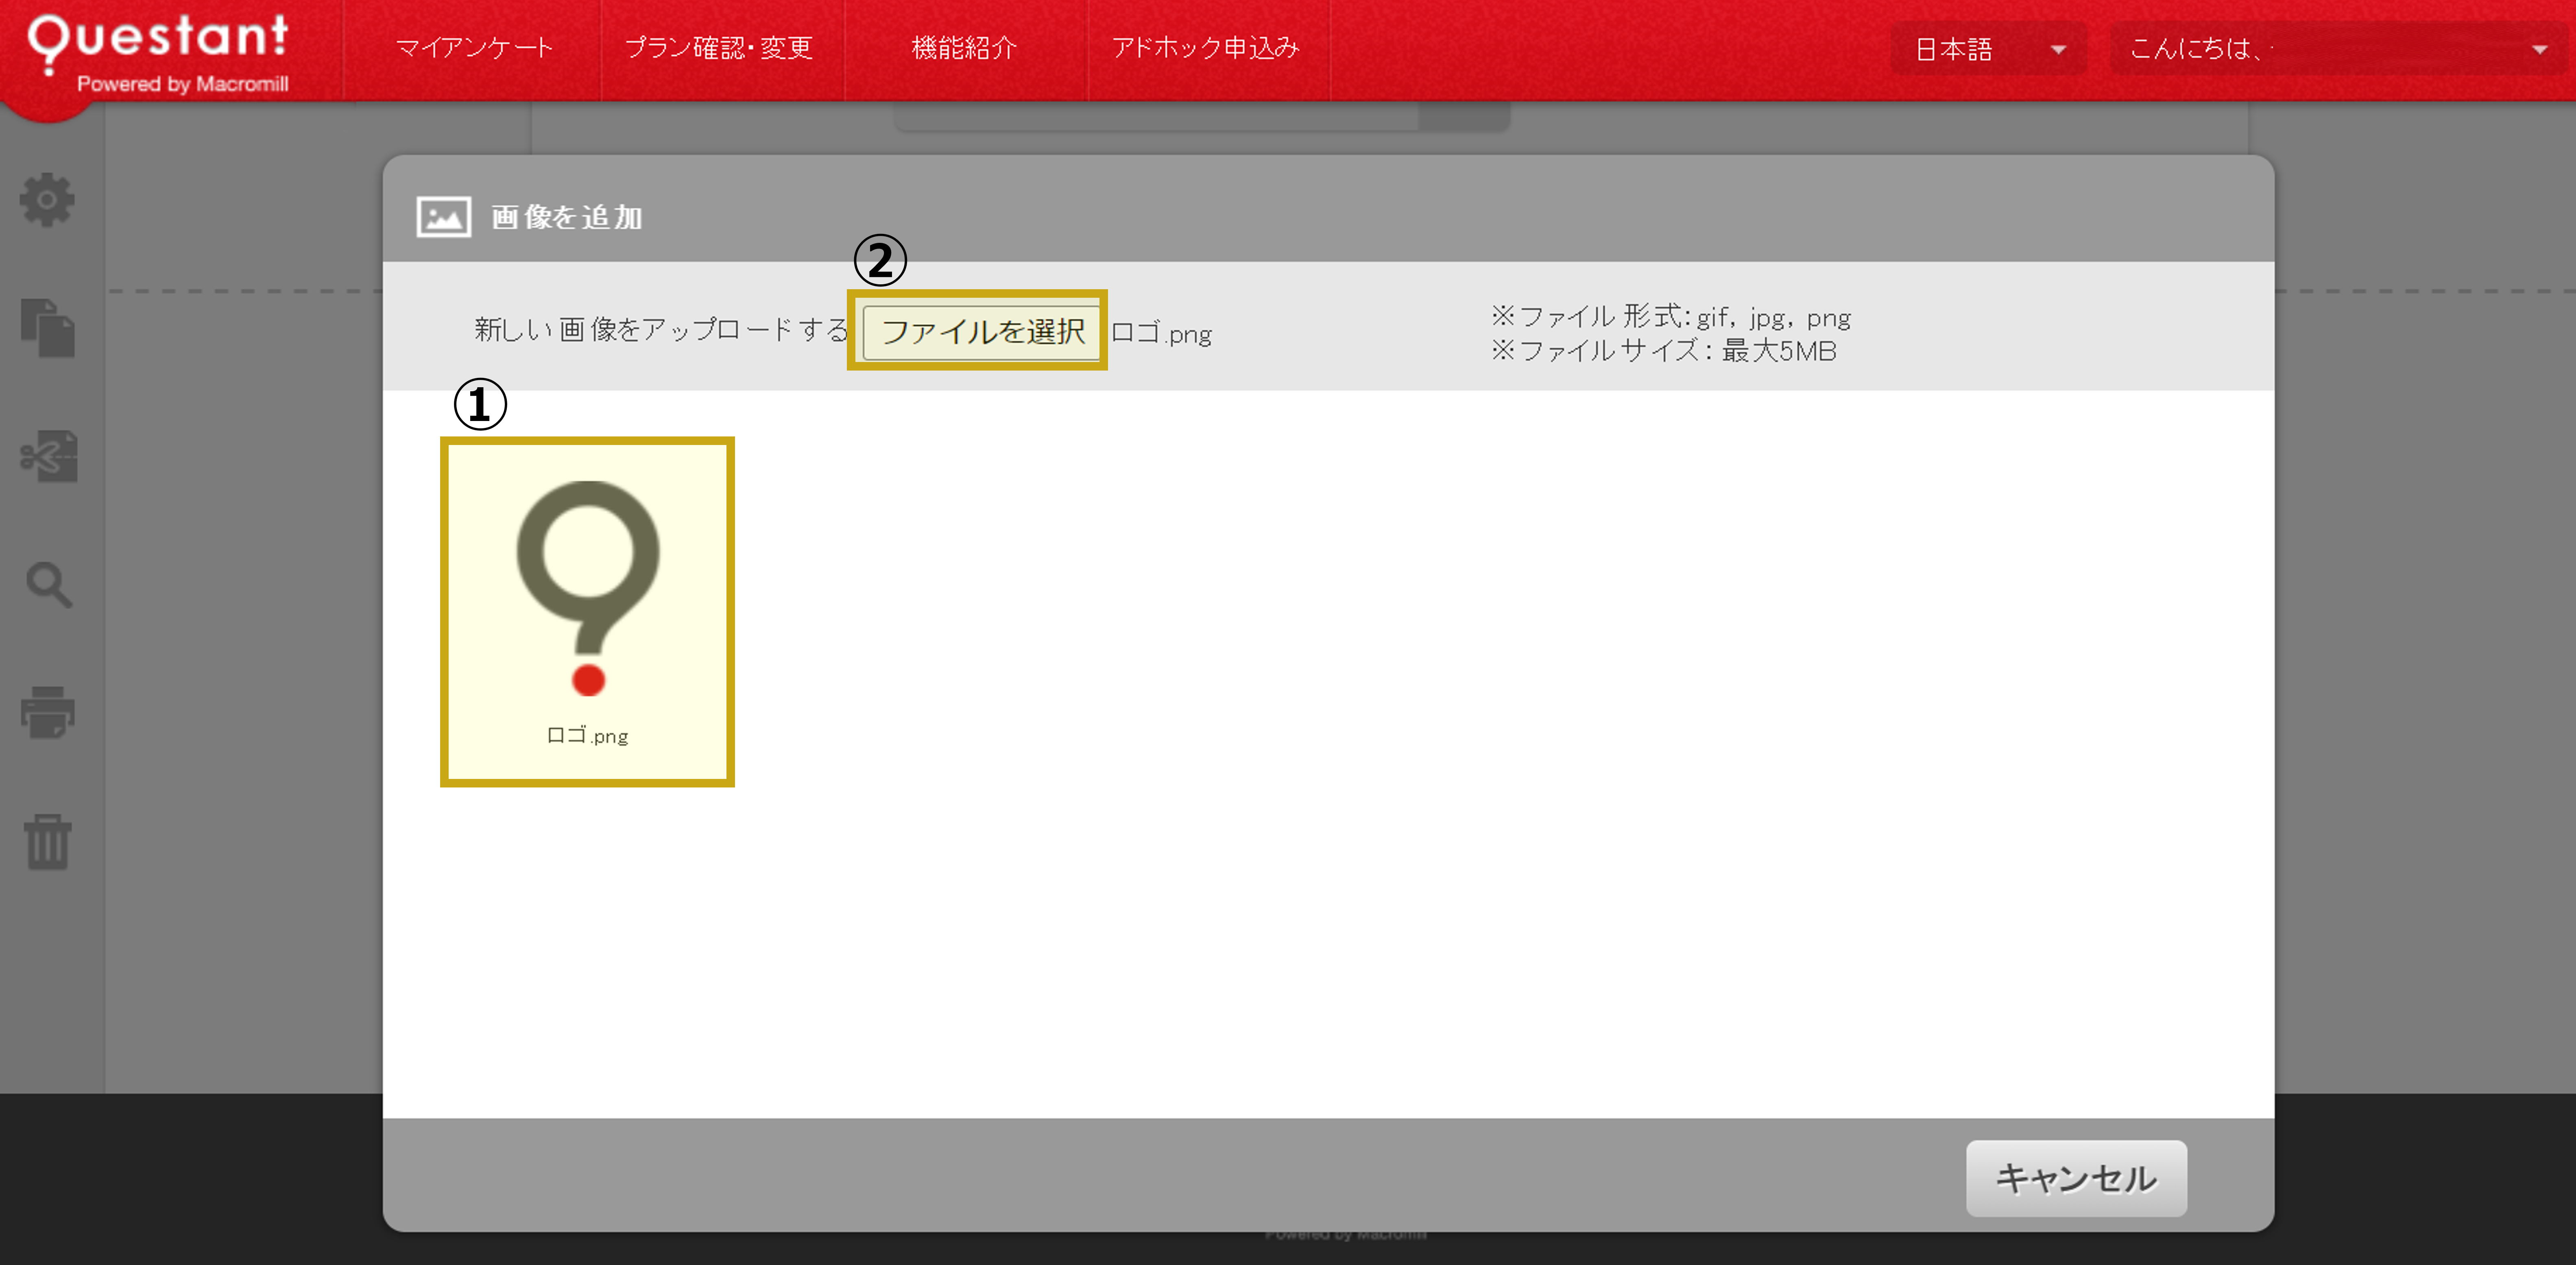This screenshot has height=1265, width=2576.
Task: Open 機能紹介 in the top navigation
Action: 964,48
